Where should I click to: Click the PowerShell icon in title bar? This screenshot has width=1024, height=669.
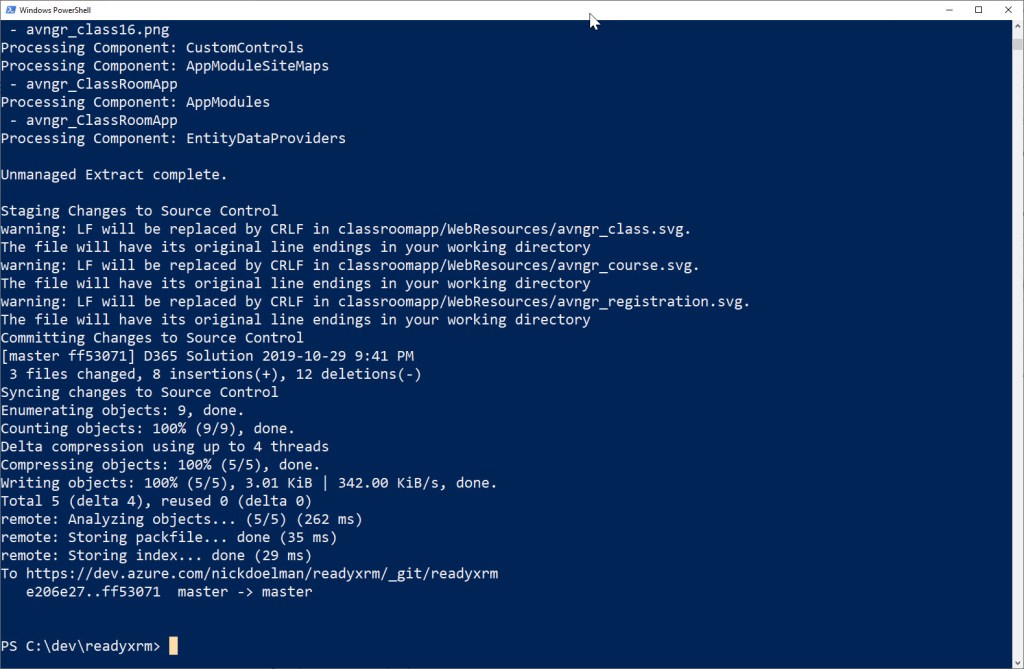(10, 9)
